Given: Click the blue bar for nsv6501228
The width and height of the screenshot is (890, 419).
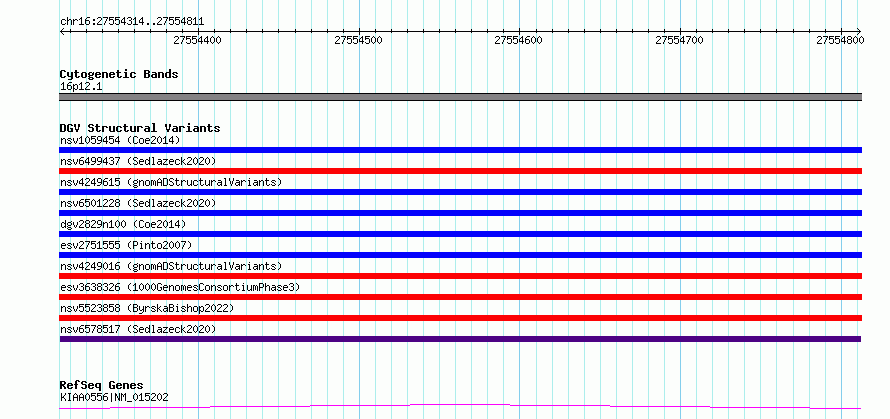Looking at the screenshot, I should [x=460, y=213].
